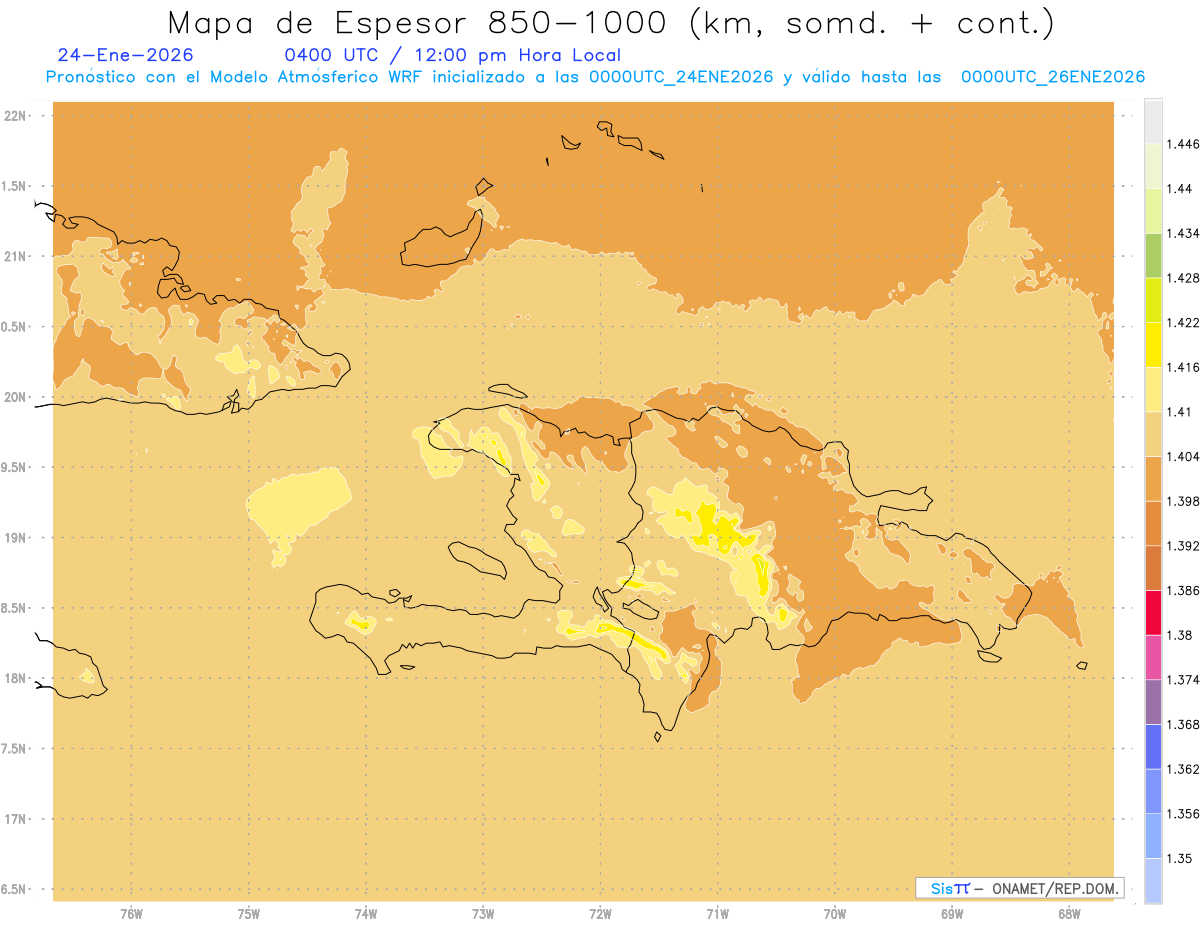The width and height of the screenshot is (1200, 927).
Task: Click the colorbar value '1.35'
Action: pos(1179,858)
